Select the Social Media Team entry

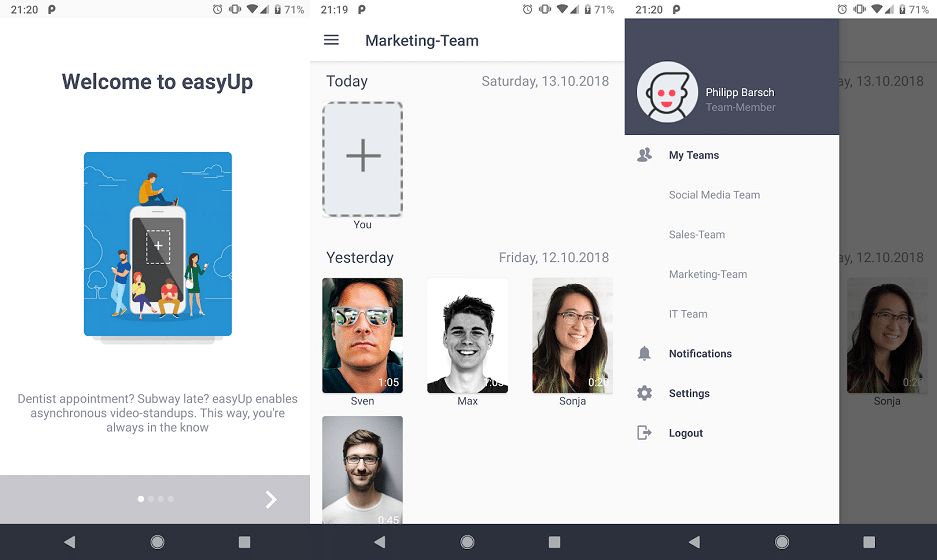(x=714, y=195)
